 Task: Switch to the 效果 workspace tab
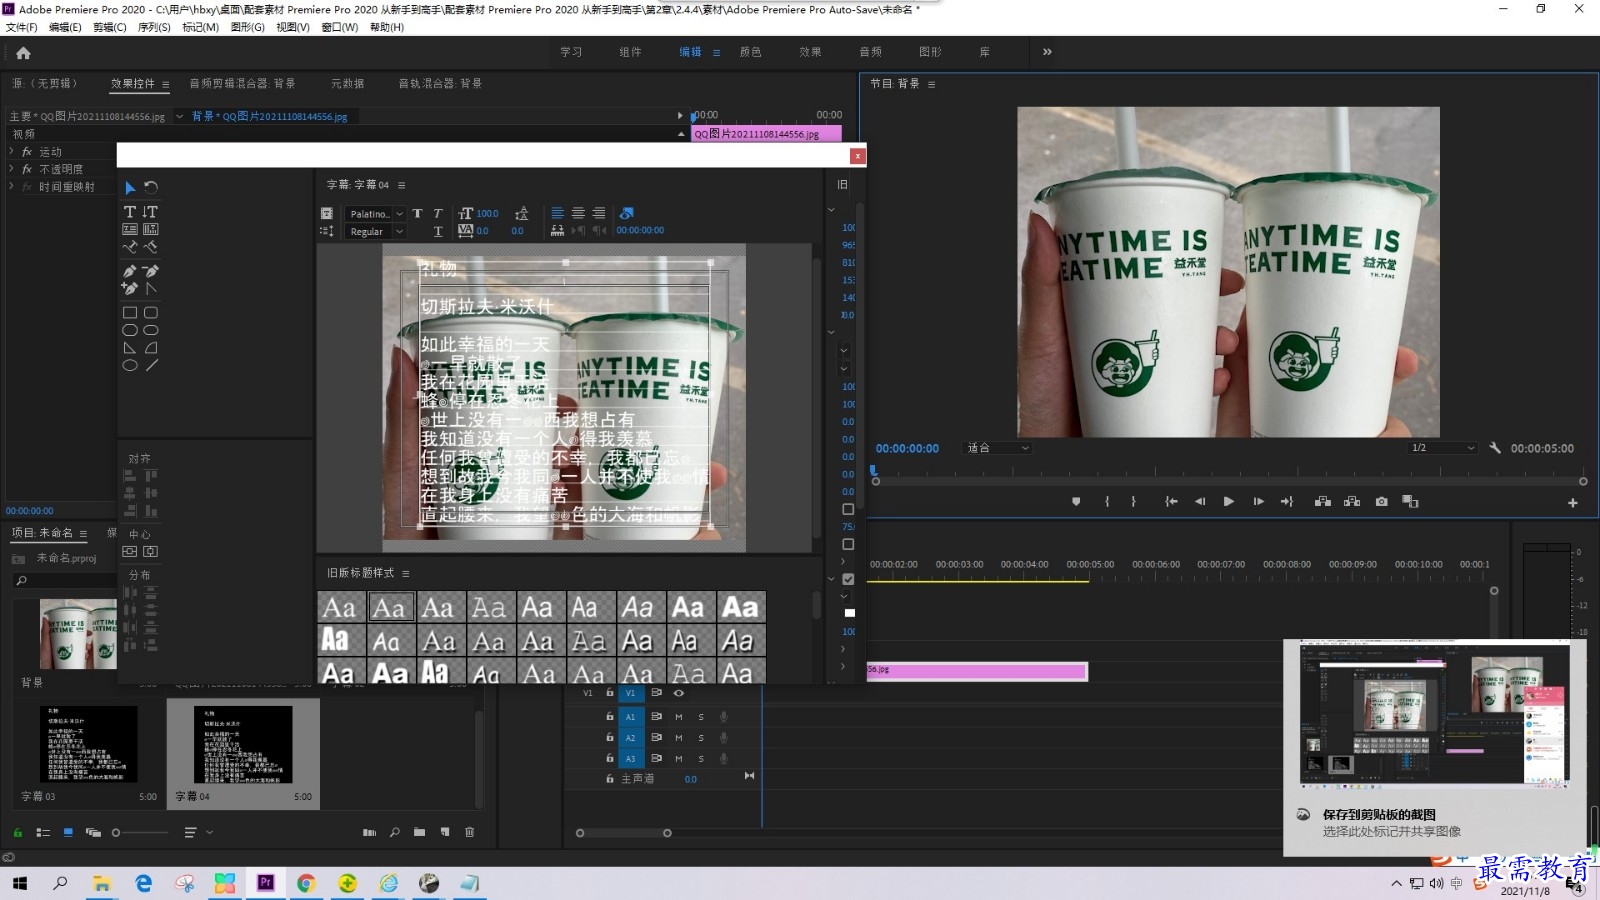(x=810, y=52)
